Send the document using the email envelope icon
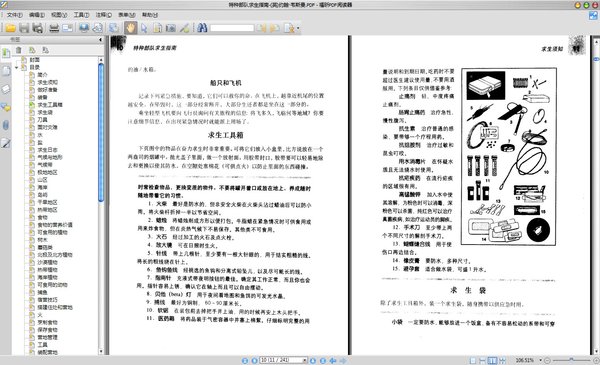Screen dimensions: 600x365 click(67, 28)
